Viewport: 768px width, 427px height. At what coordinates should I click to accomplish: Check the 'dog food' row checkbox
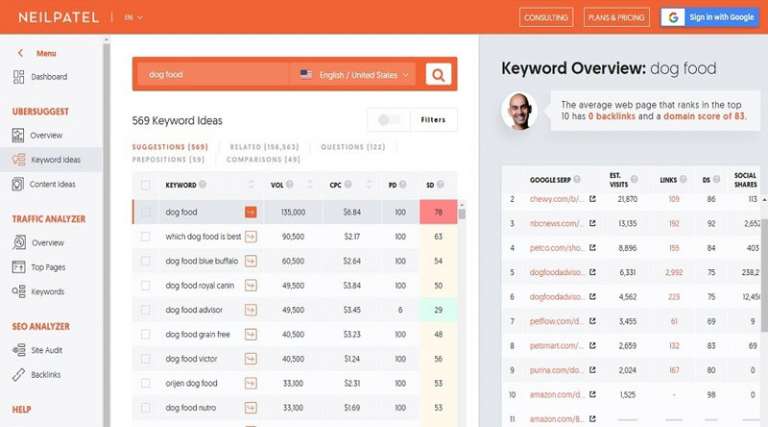[x=145, y=212]
